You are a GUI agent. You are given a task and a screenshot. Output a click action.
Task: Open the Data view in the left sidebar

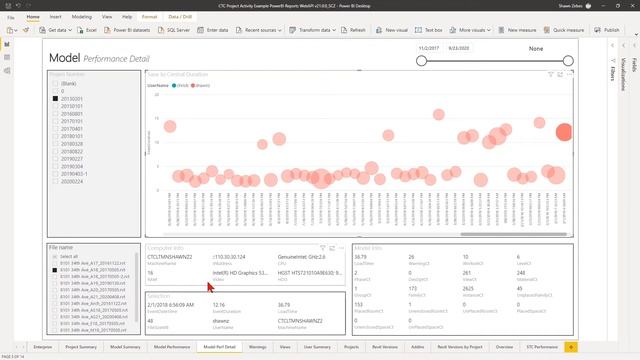coord(7,57)
